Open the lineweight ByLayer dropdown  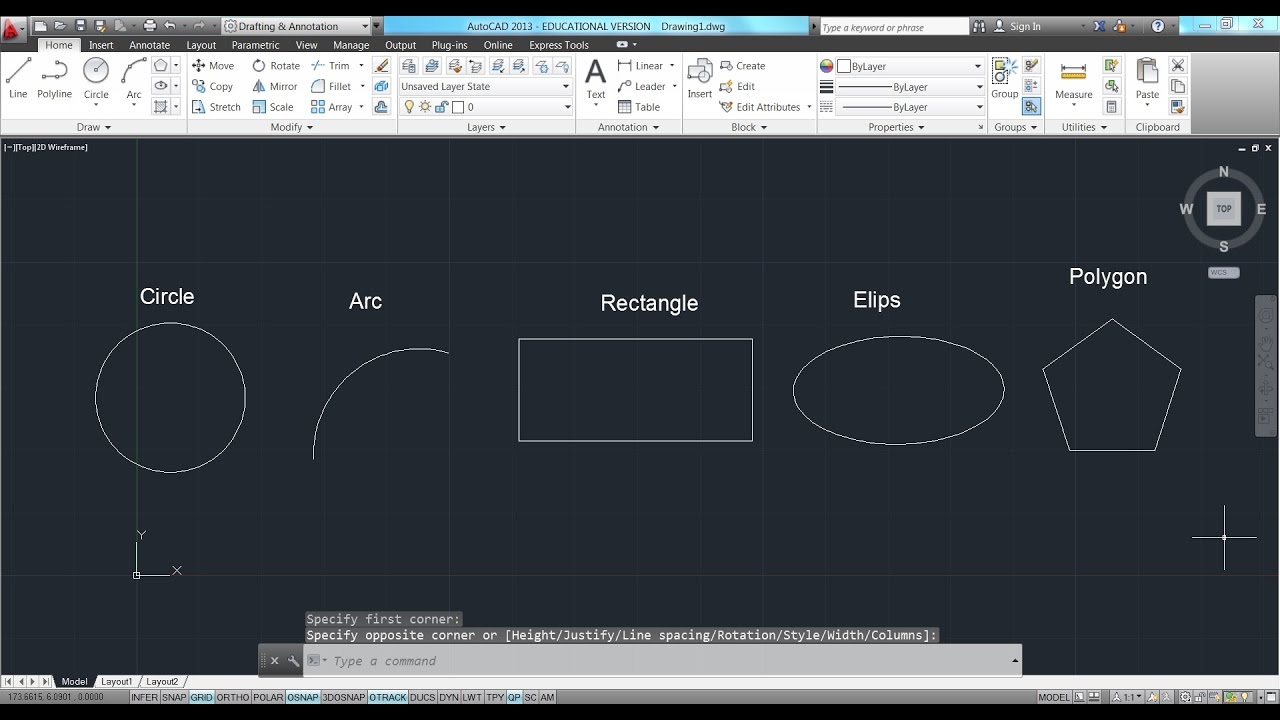911,87
